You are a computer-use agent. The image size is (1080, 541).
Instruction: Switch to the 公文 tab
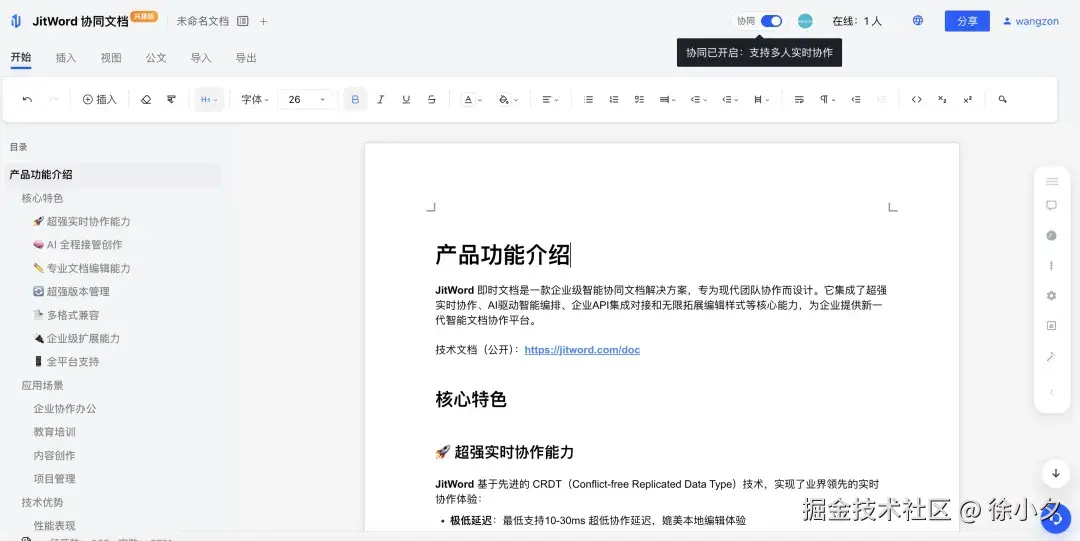point(156,58)
